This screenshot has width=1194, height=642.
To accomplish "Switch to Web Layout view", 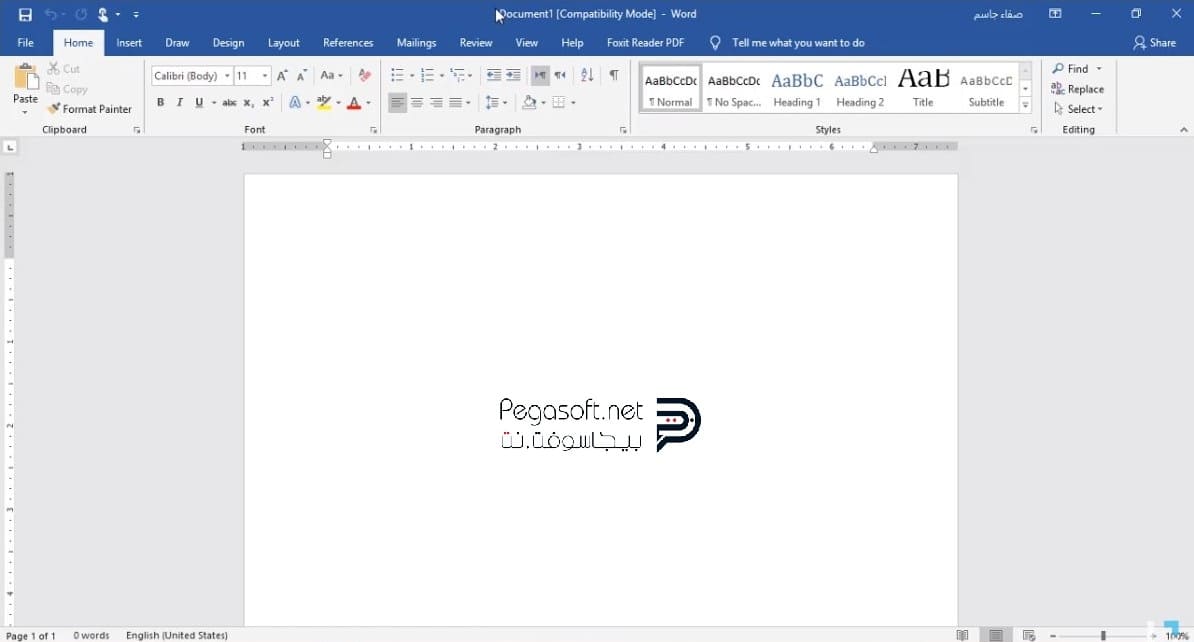I will click(x=1029, y=635).
